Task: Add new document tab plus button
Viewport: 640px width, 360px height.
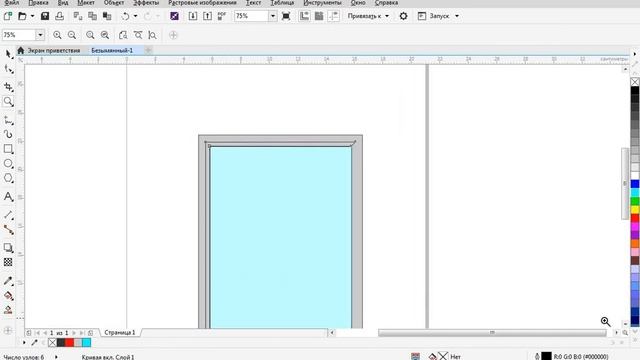Action: [x=148, y=50]
